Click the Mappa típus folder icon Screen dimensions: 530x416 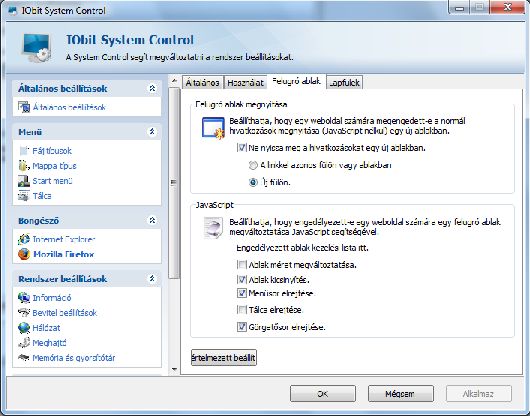pyautogui.click(x=24, y=166)
